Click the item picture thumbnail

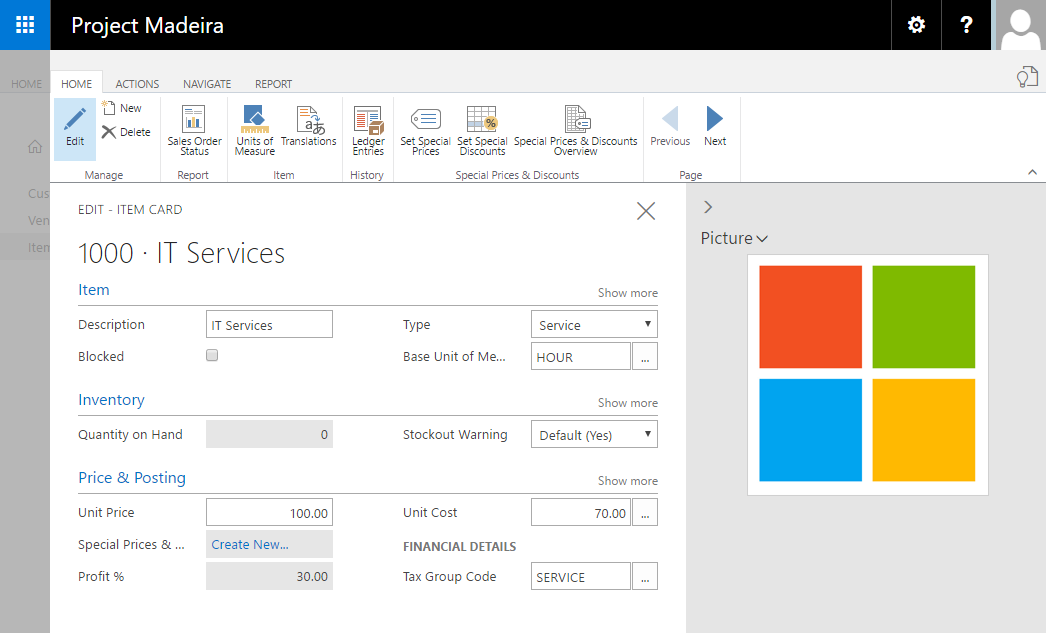(x=867, y=373)
